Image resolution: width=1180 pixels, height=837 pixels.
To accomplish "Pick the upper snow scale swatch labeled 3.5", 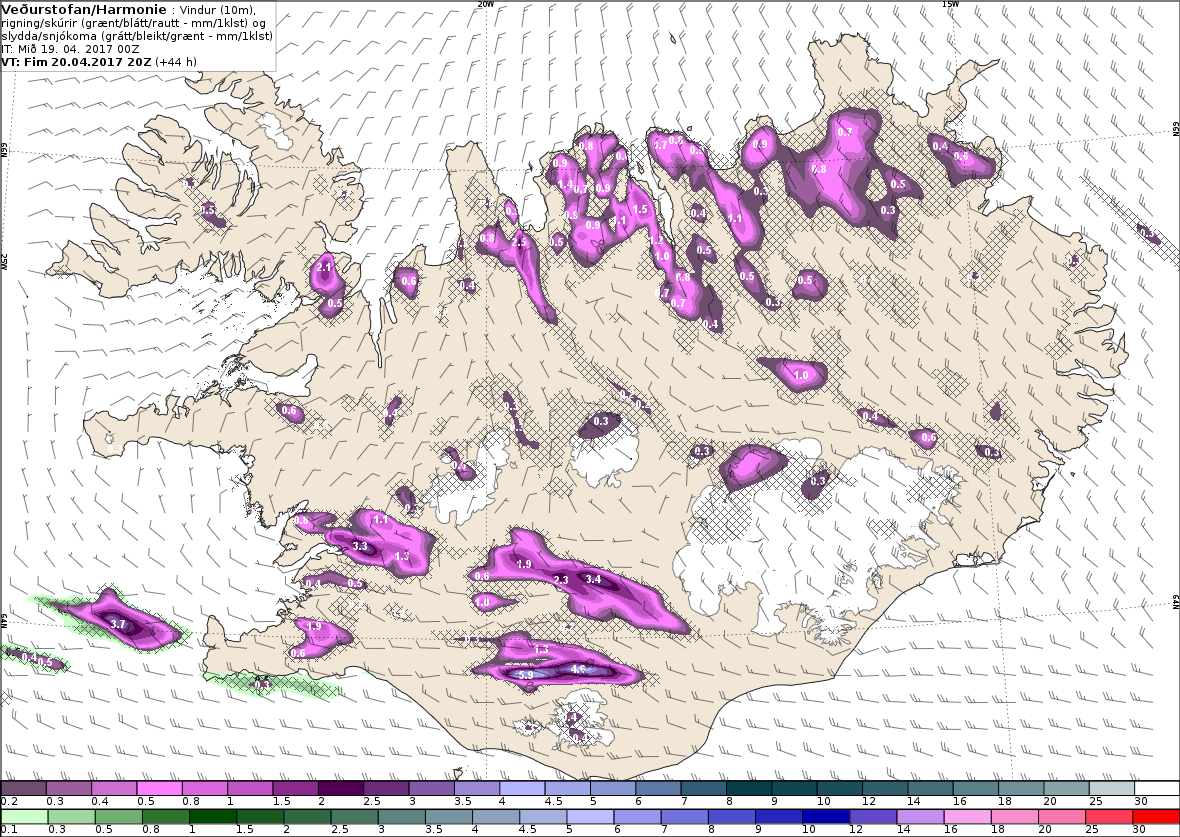I will point(476,788).
